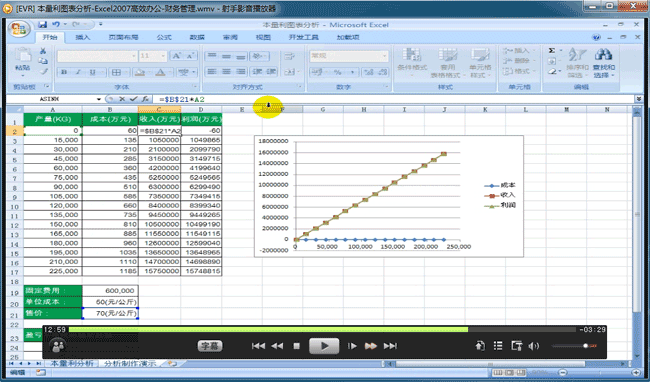Skip to the next track in the player
This screenshot has width=650, height=382.
390,346
